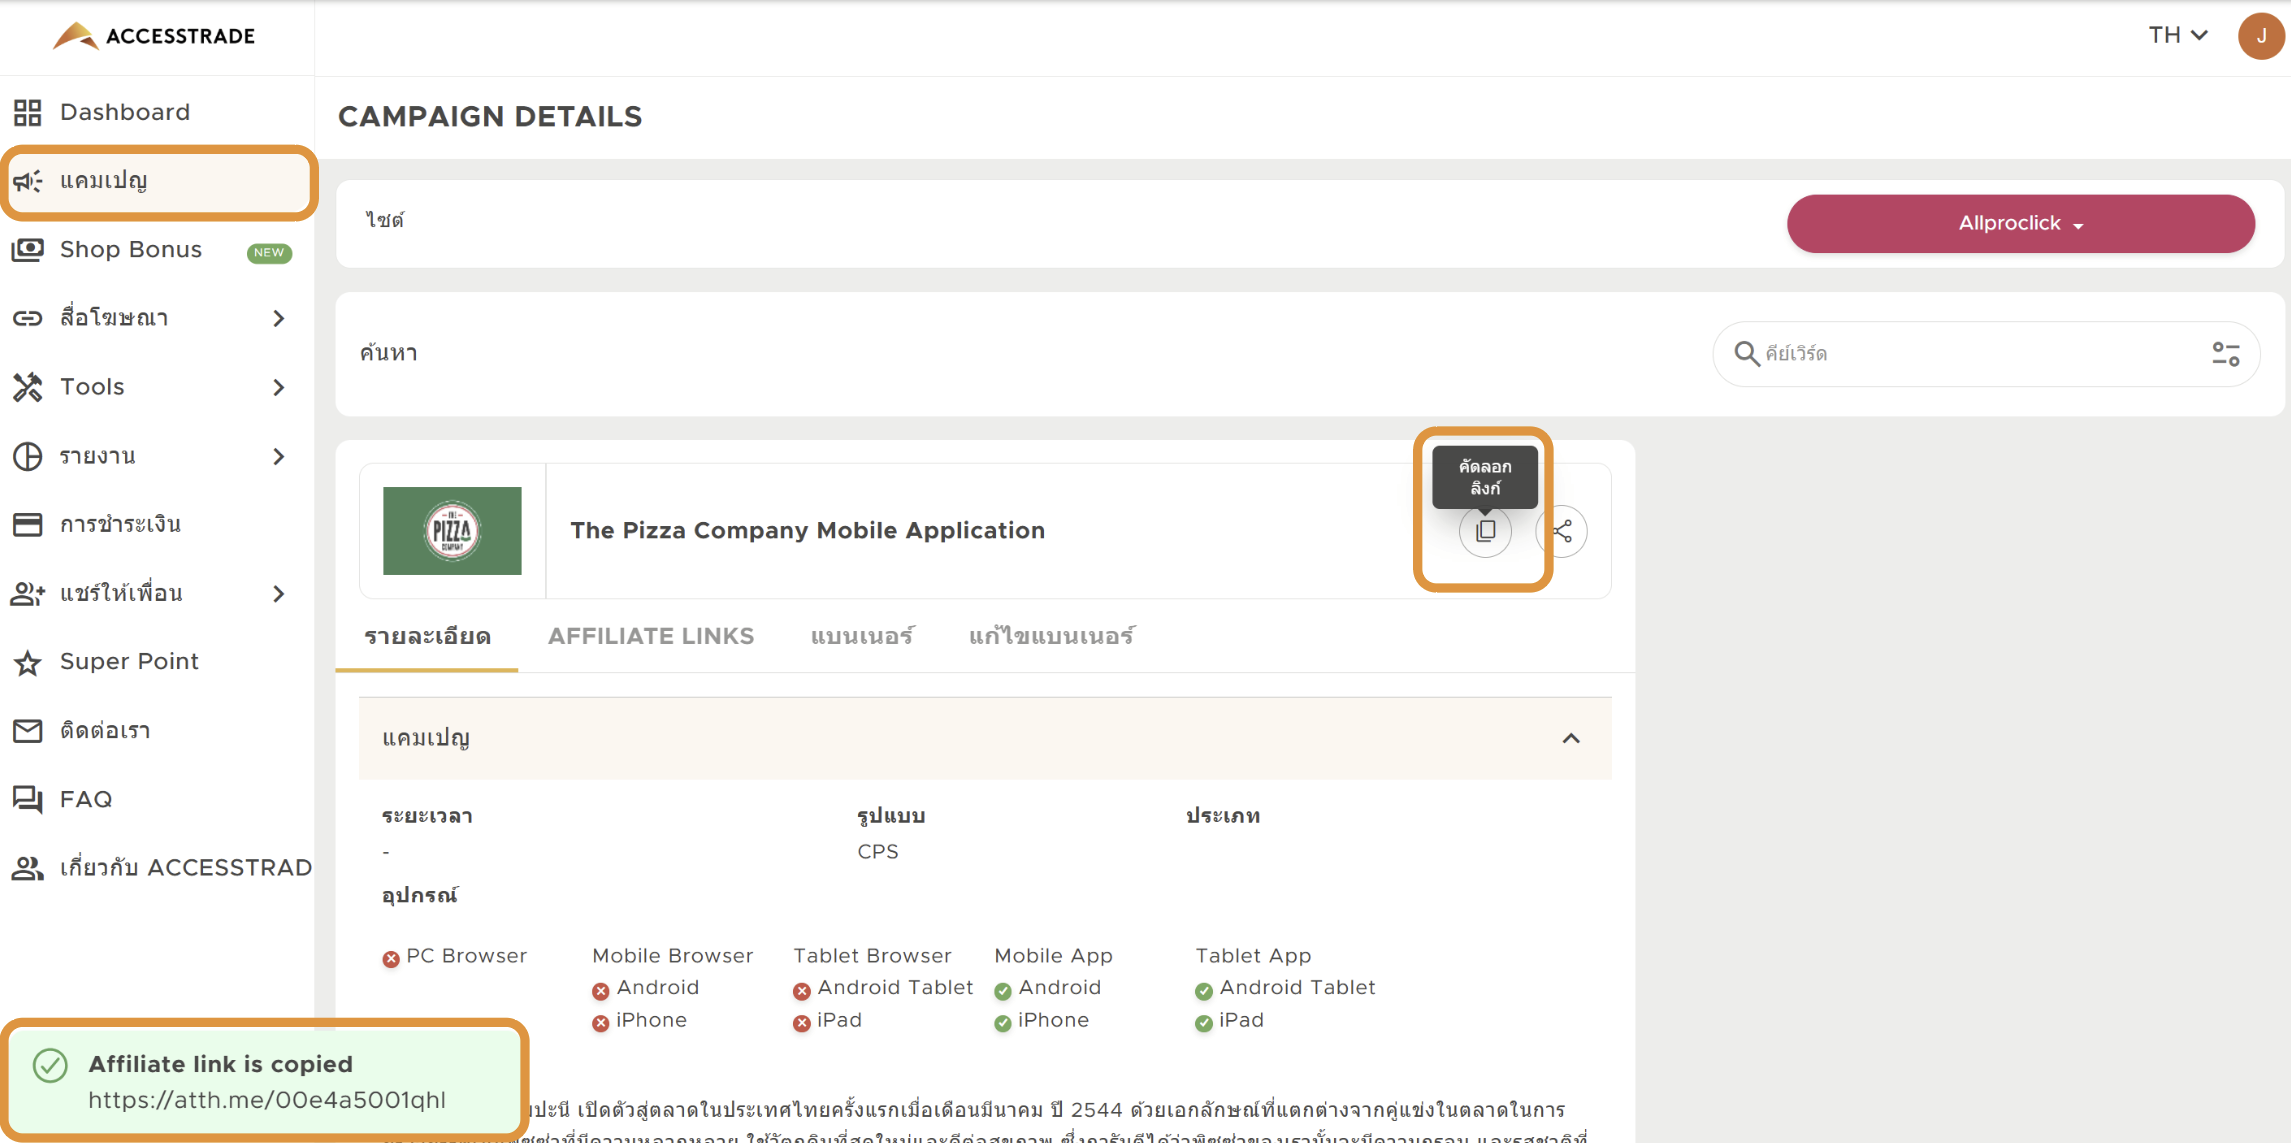Expand the รายงาน submenu chevron
This screenshot has height=1143, width=2291.
click(x=279, y=456)
